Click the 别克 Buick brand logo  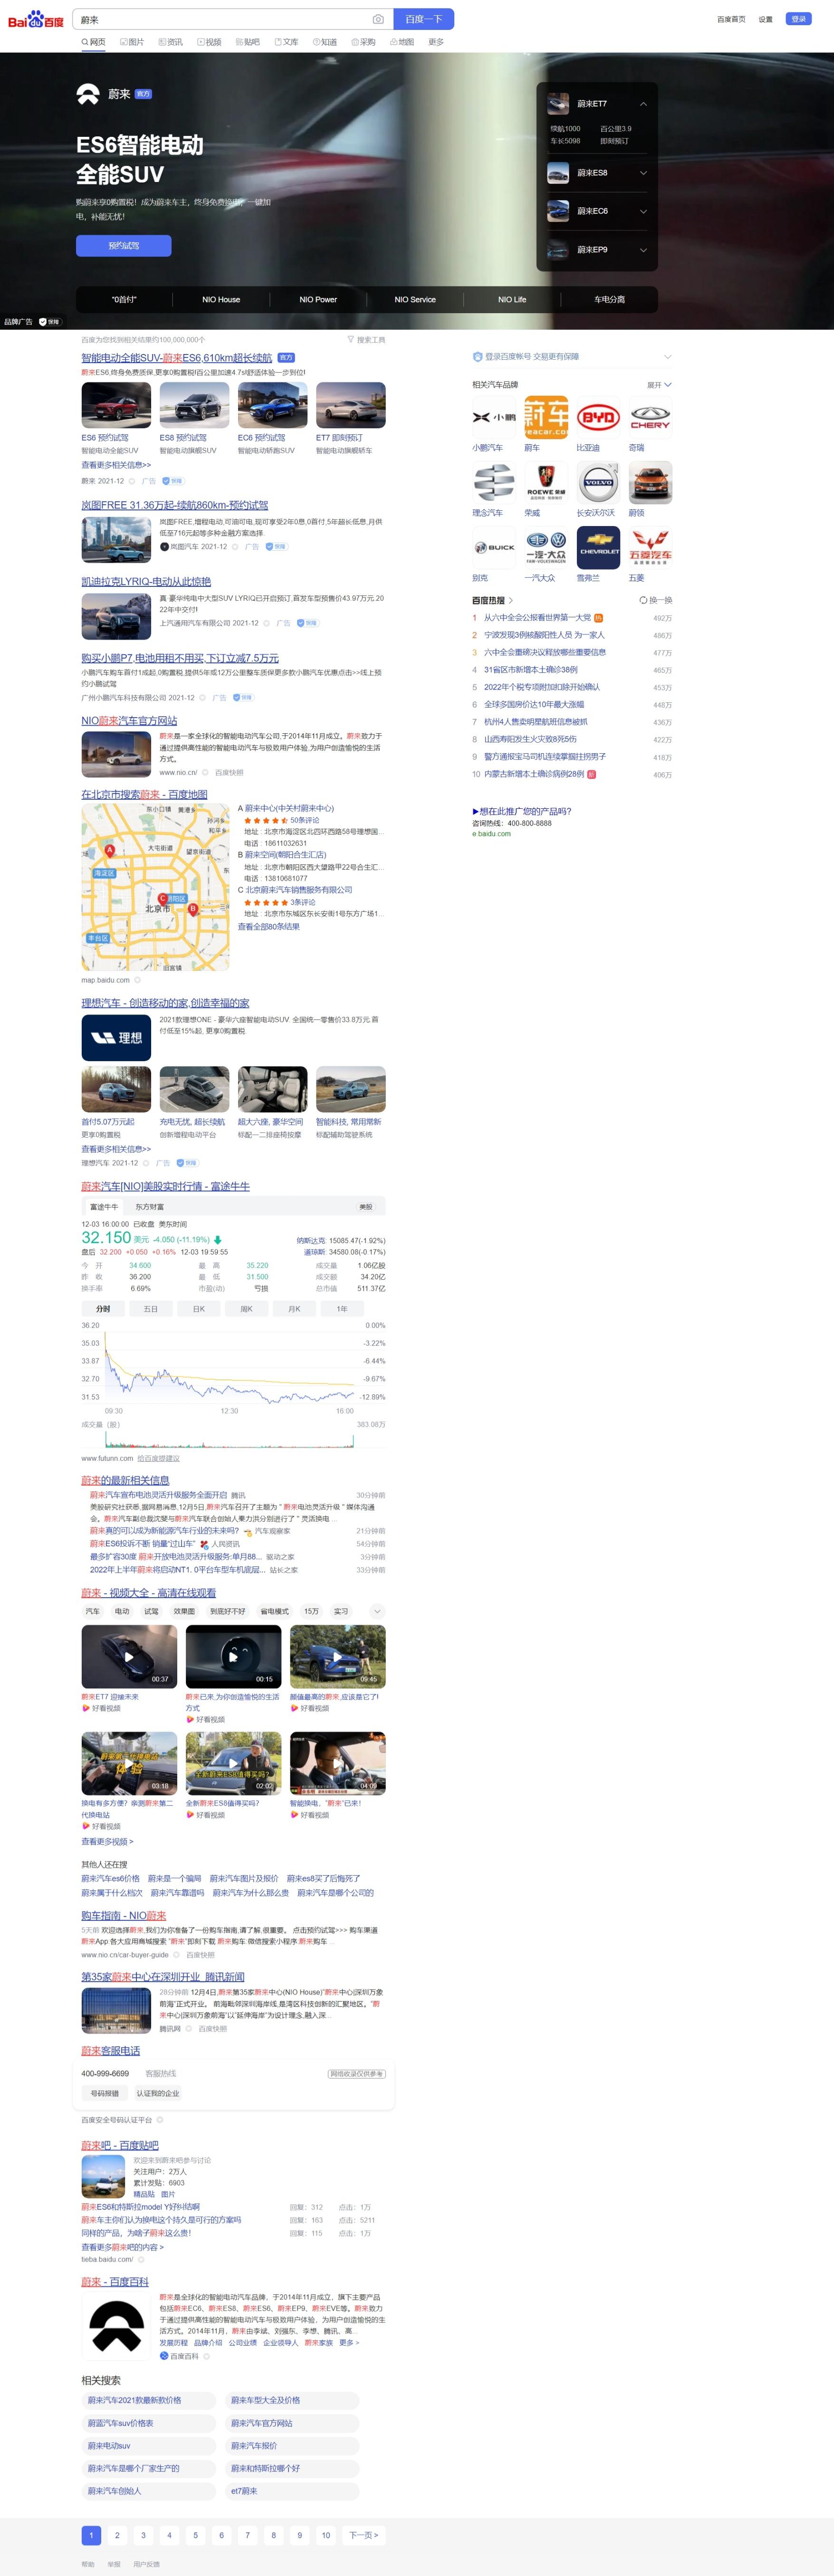pos(494,548)
